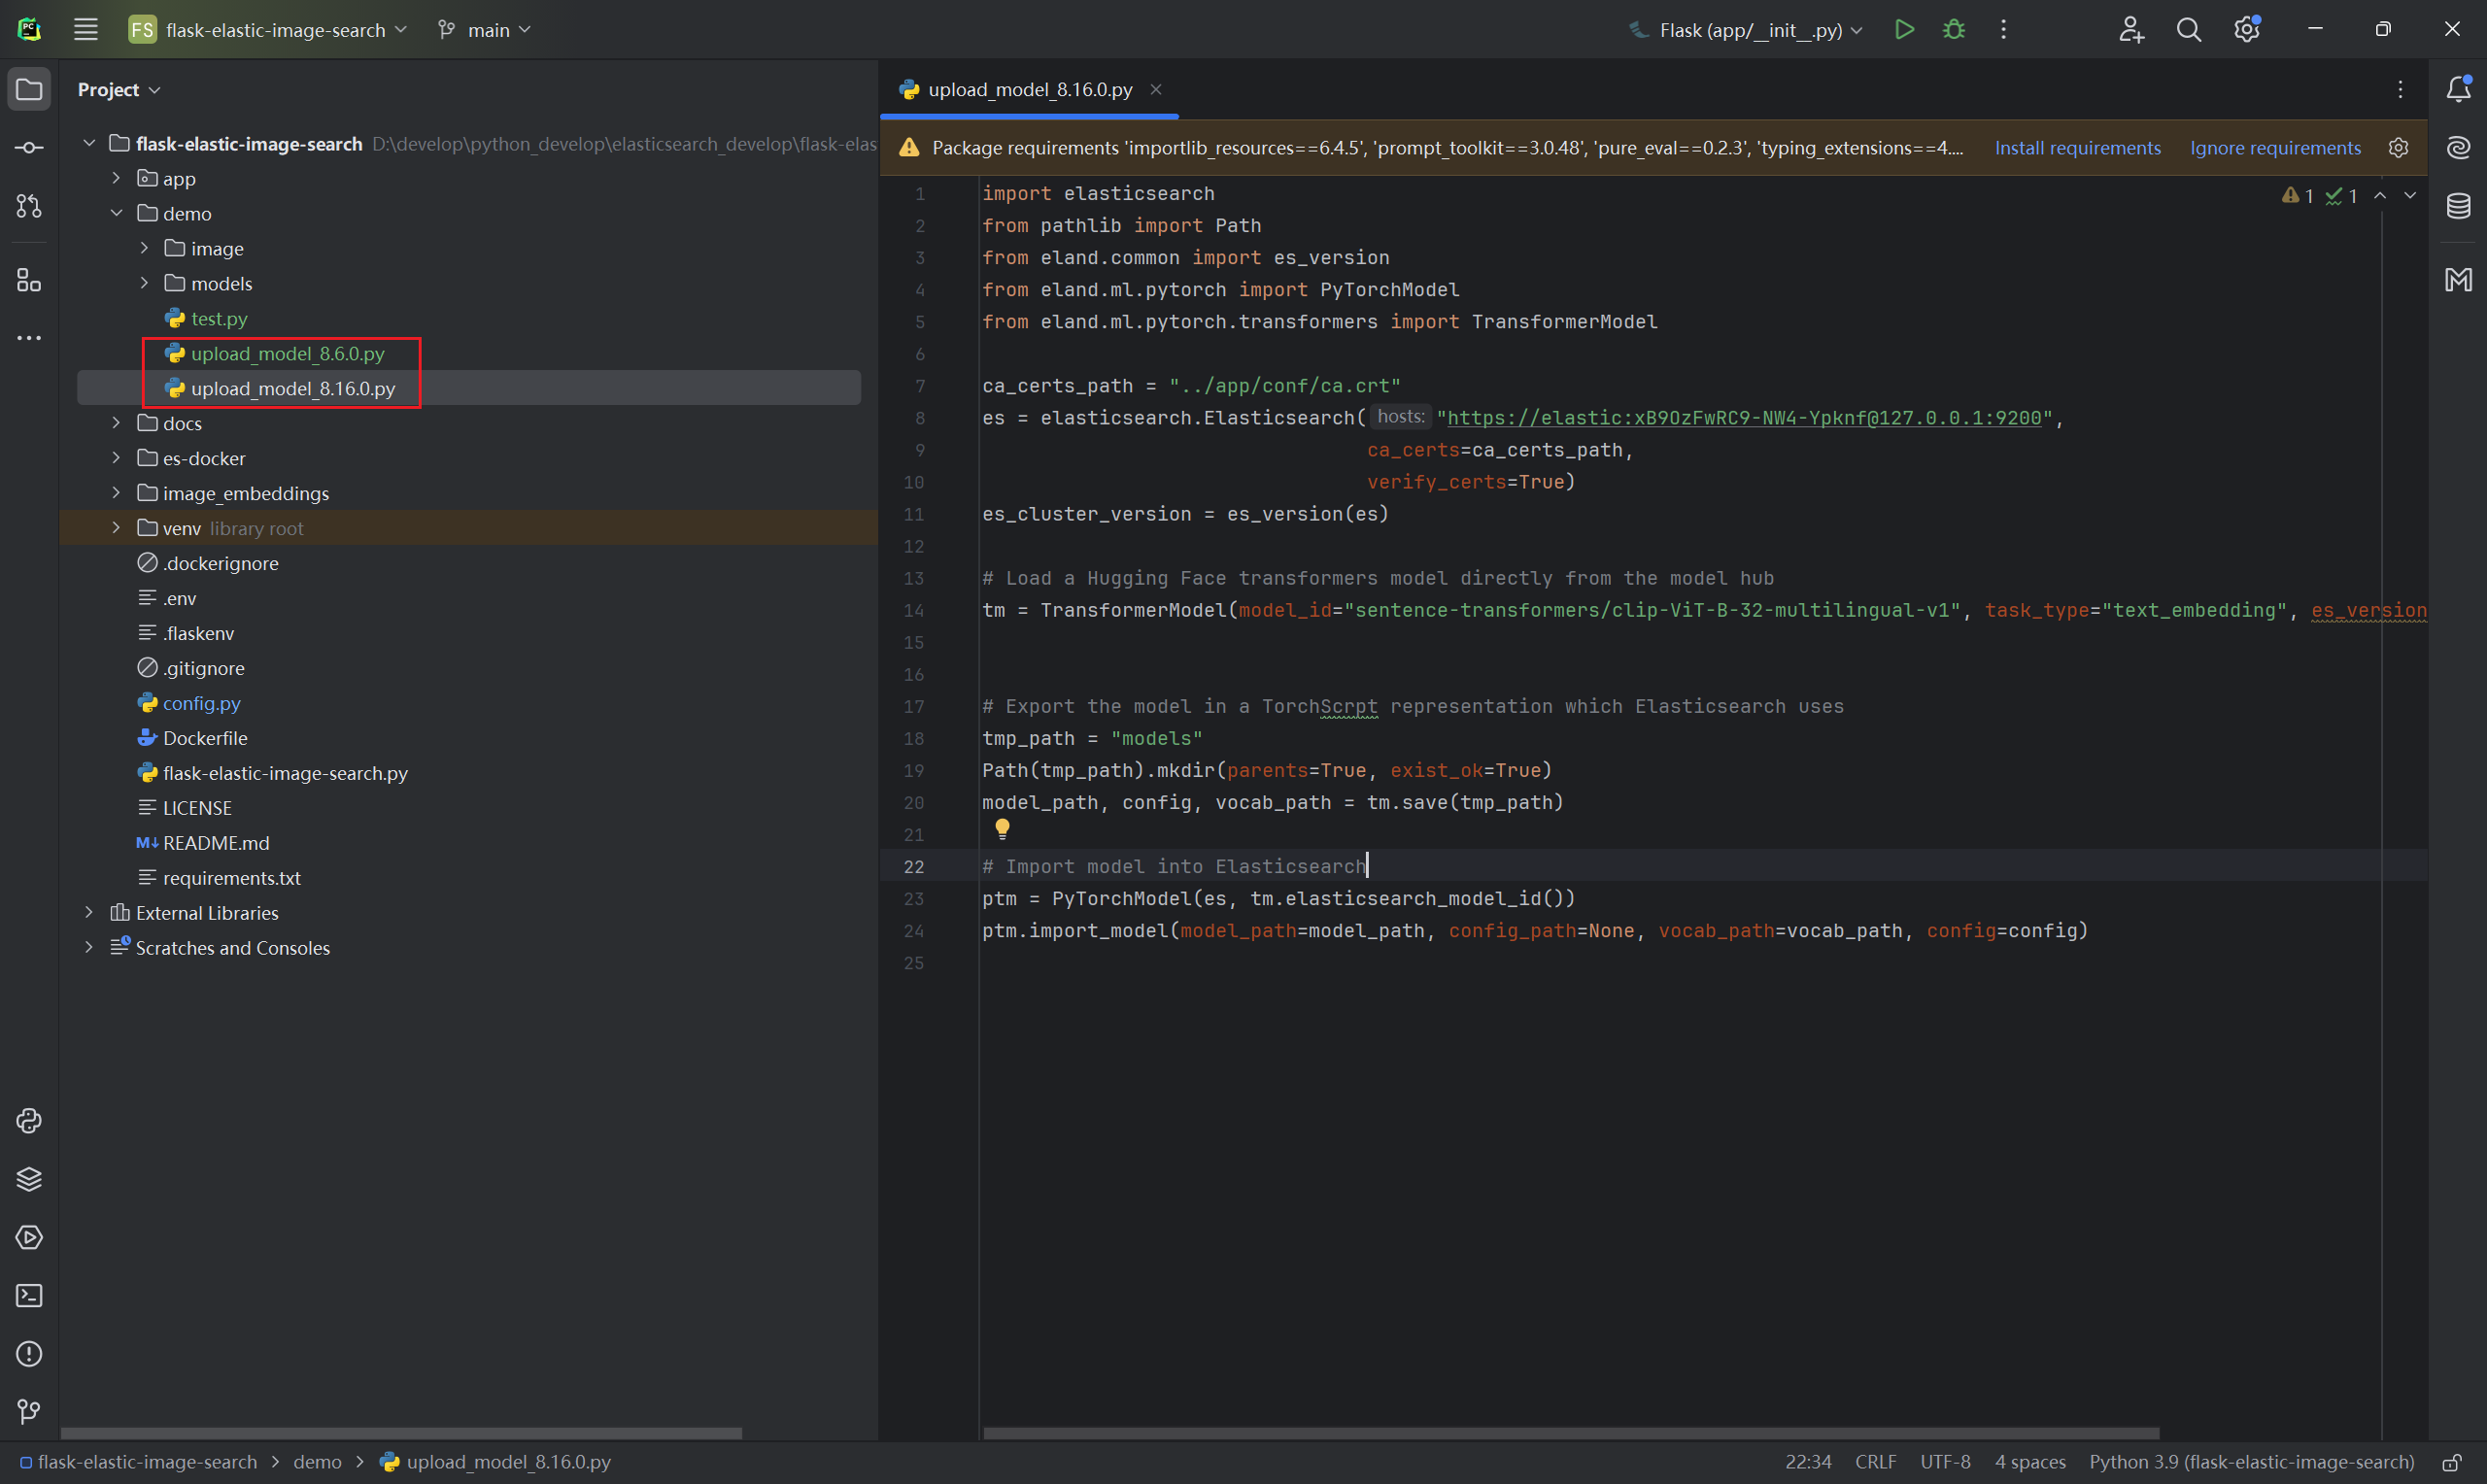Image resolution: width=2487 pixels, height=1484 pixels.
Task: Open the main hamburger menu
Action: click(x=86, y=30)
